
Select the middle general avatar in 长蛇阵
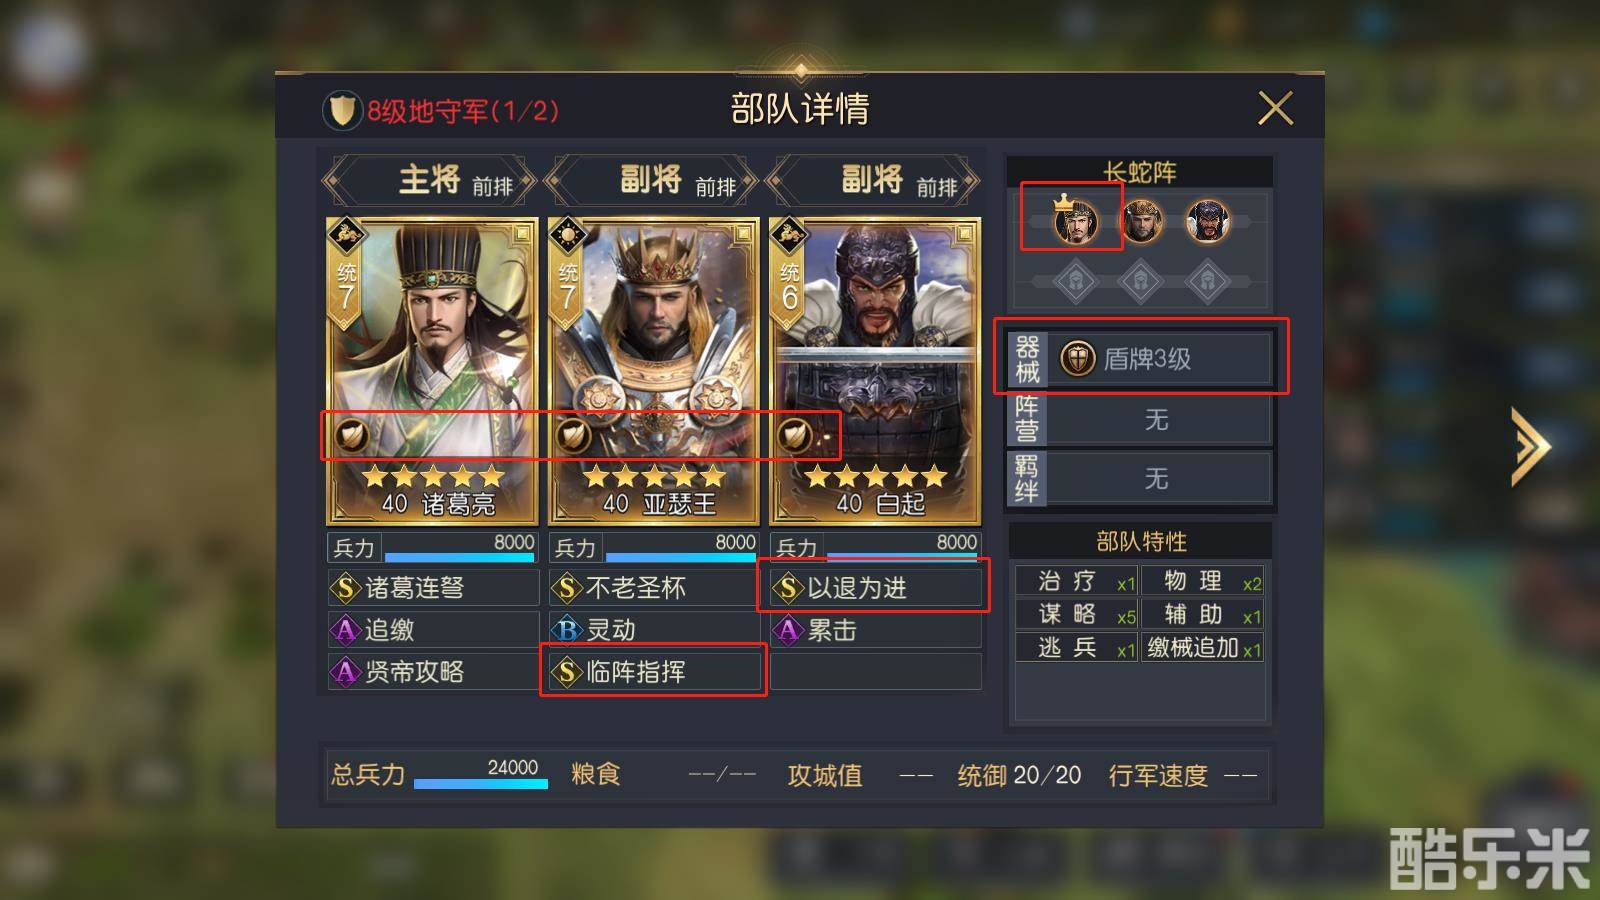pyautogui.click(x=1142, y=221)
